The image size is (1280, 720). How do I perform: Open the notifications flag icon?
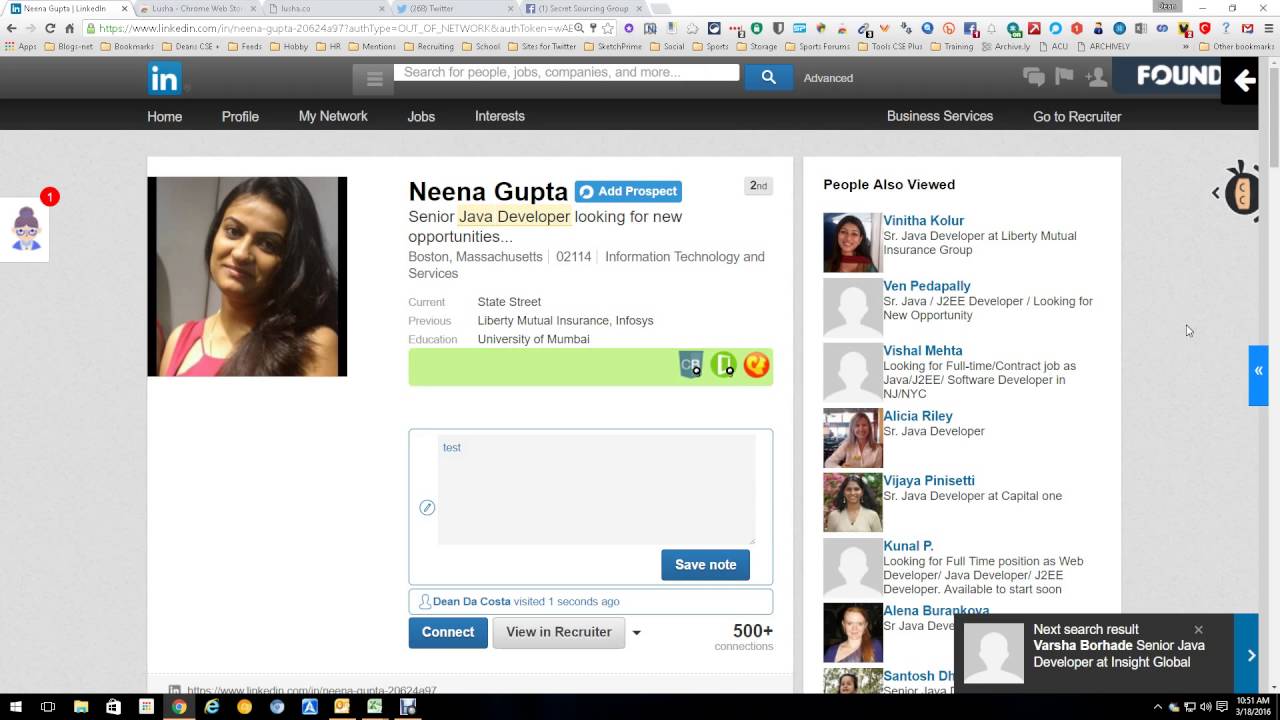coord(1064,77)
